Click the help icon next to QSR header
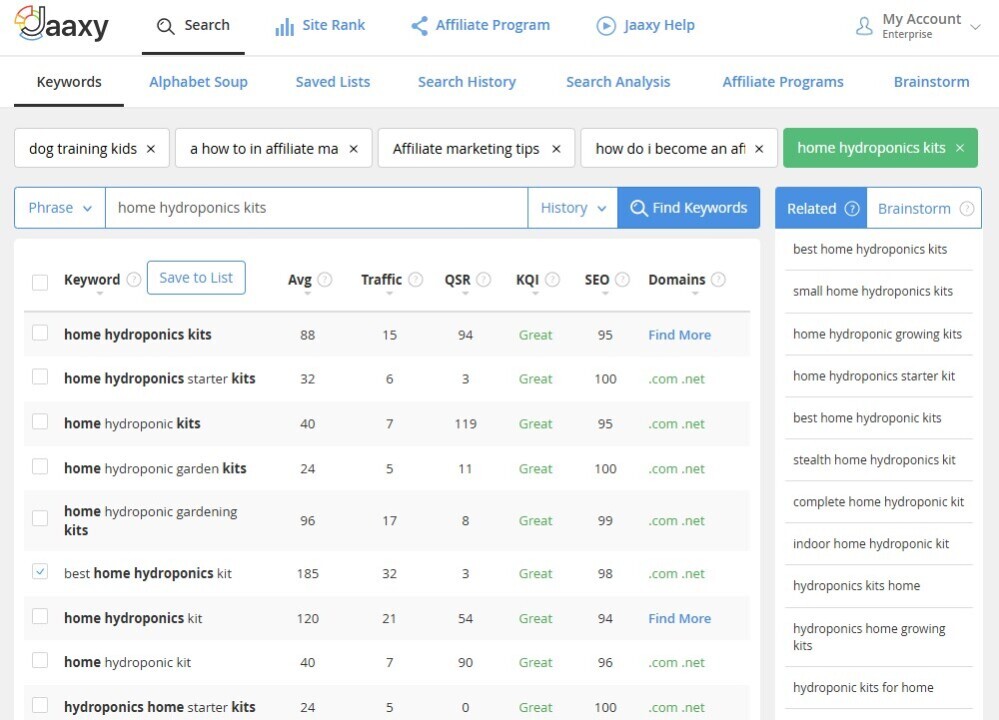Screen dimensions: 999x720 pyautogui.click(x=484, y=279)
